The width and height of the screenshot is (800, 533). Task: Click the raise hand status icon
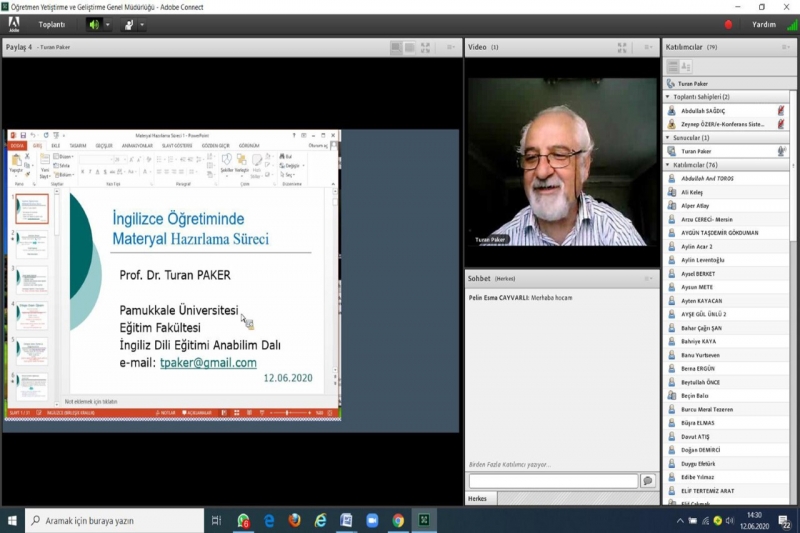point(128,24)
